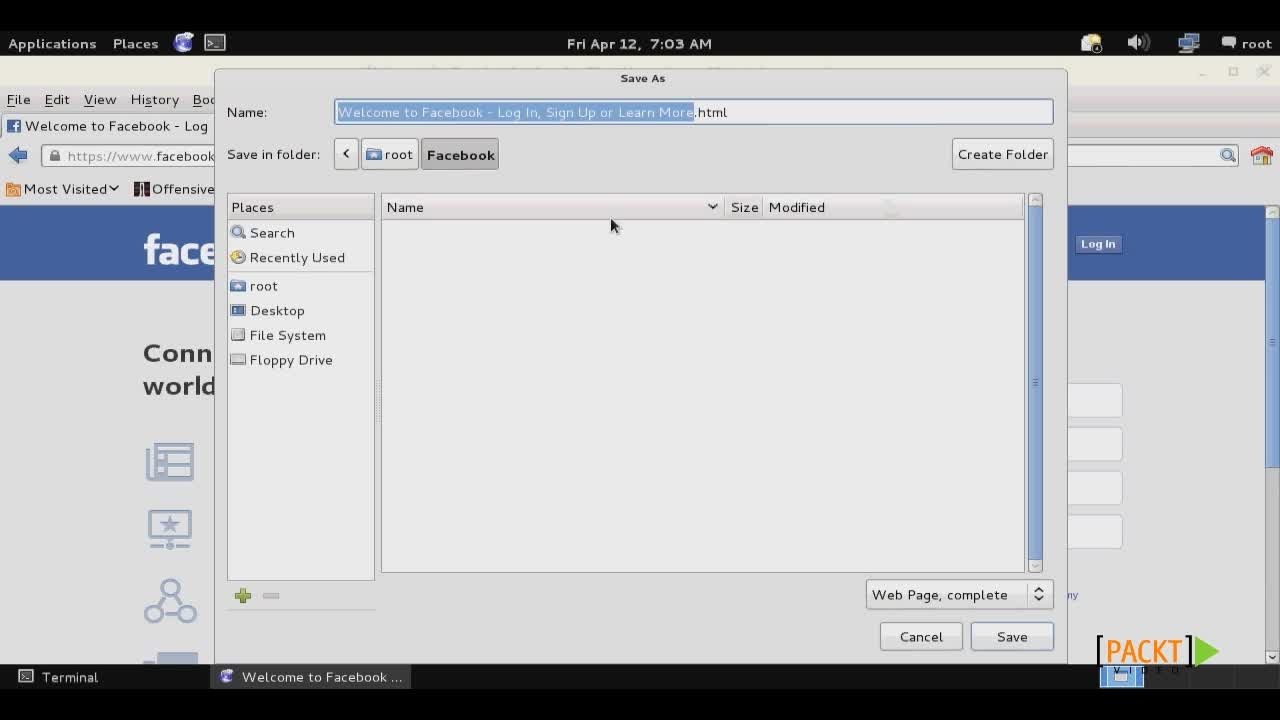This screenshot has height=720, width=1280.
Task: Open the volume speaker icon
Action: (x=1138, y=43)
